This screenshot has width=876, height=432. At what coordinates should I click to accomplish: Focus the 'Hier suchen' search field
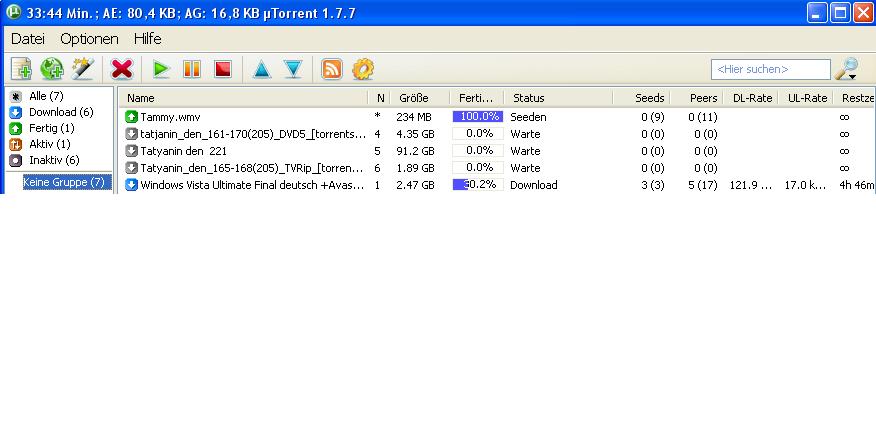pos(770,69)
